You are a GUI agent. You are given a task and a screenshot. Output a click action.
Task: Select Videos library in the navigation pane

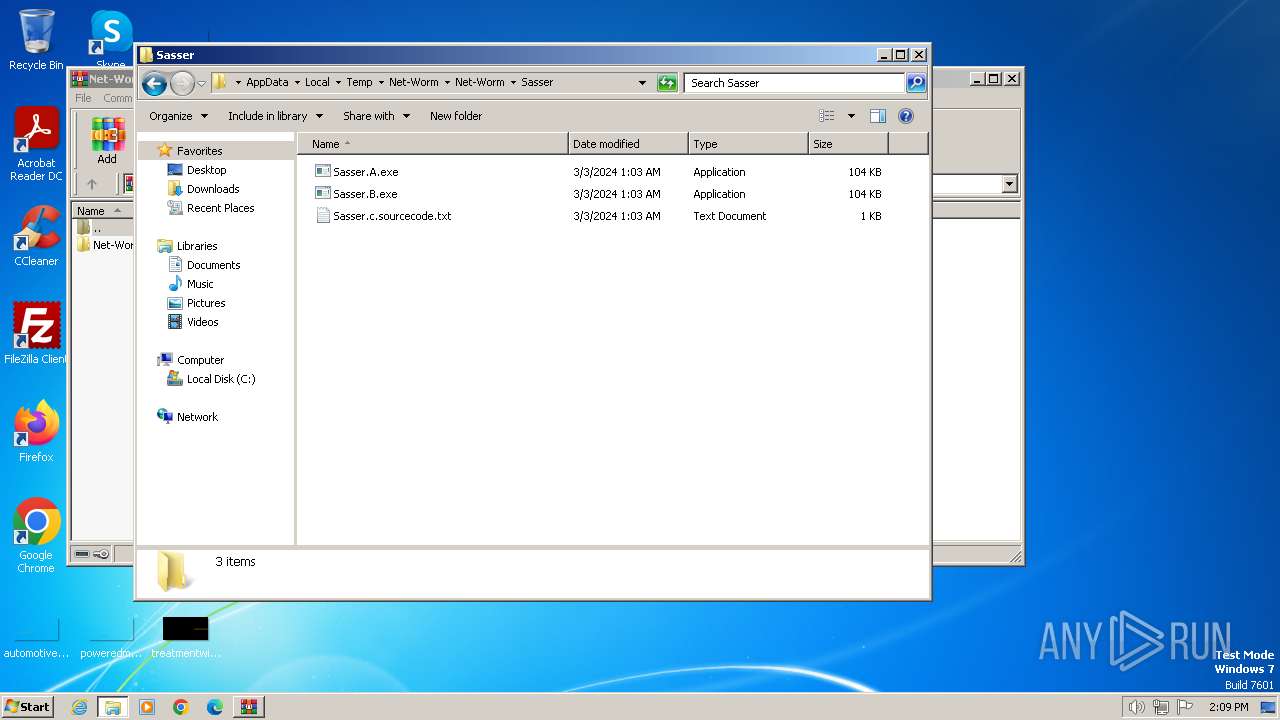202,322
